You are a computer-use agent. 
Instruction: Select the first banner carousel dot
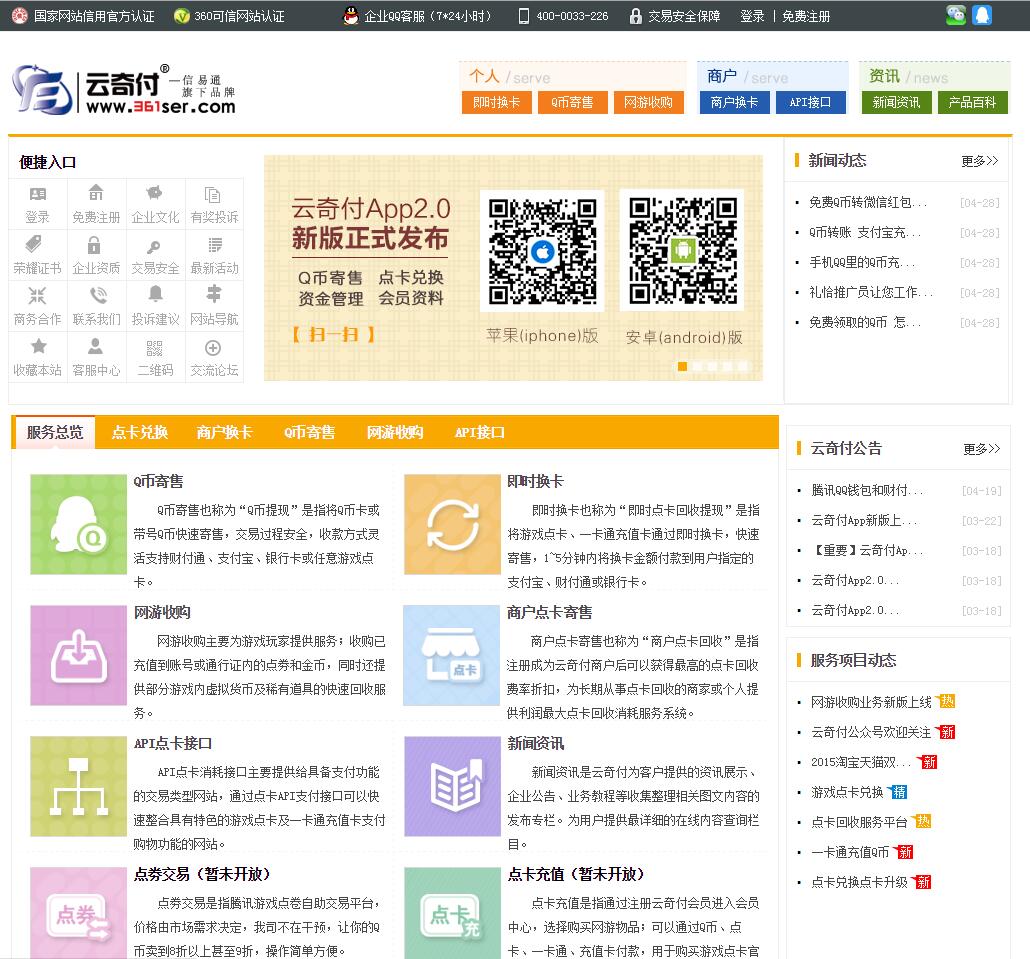click(x=682, y=367)
